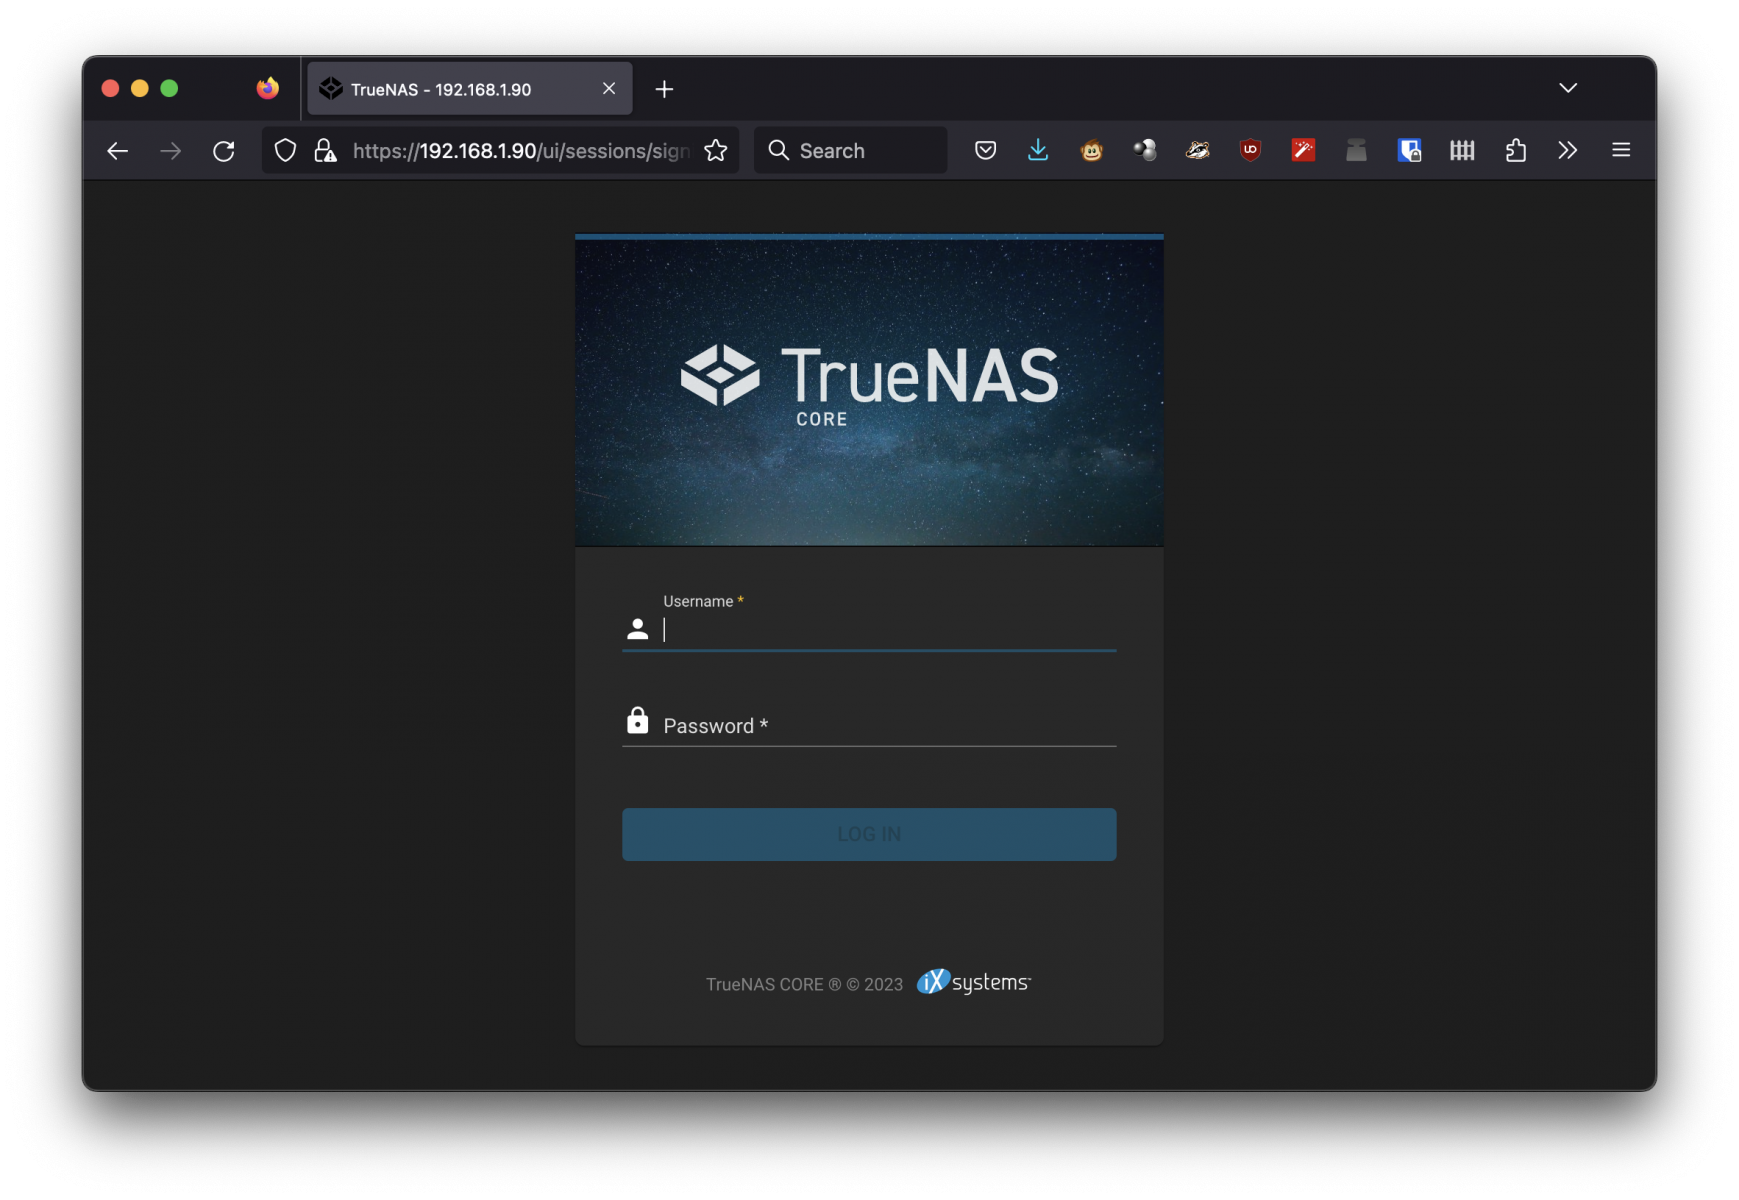Image resolution: width=1739 pixels, height=1200 pixels.
Task: Open the Bitwarden shield extension icon
Action: 1409,151
